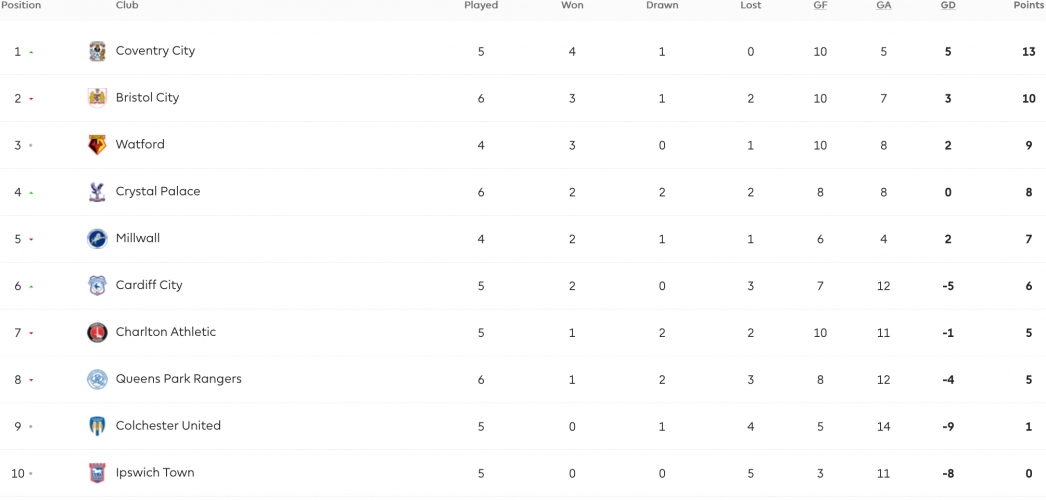Click the Points column header
1046x500 pixels.
tap(1028, 5)
